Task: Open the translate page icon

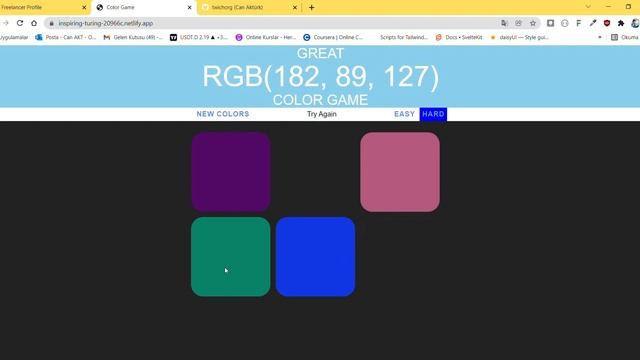Action: coord(504,23)
